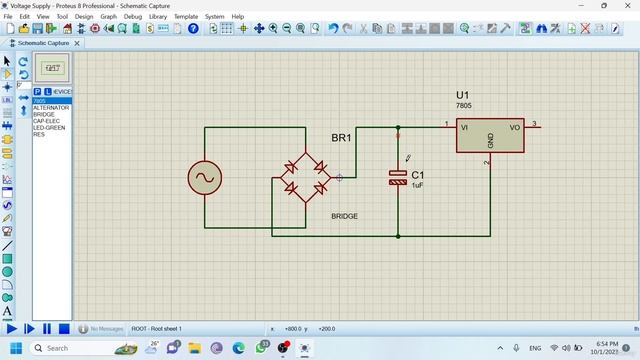Select the Selection Mode arrow tool
The image size is (640, 360).
tap(7, 61)
